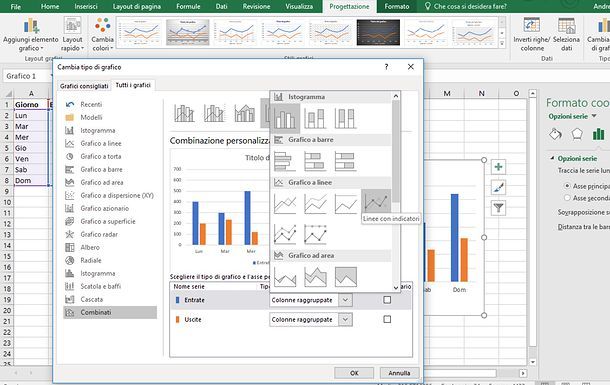The height and width of the screenshot is (385, 610).
Task: Open bar-chart series options tab in pane
Action: [x=598, y=135]
